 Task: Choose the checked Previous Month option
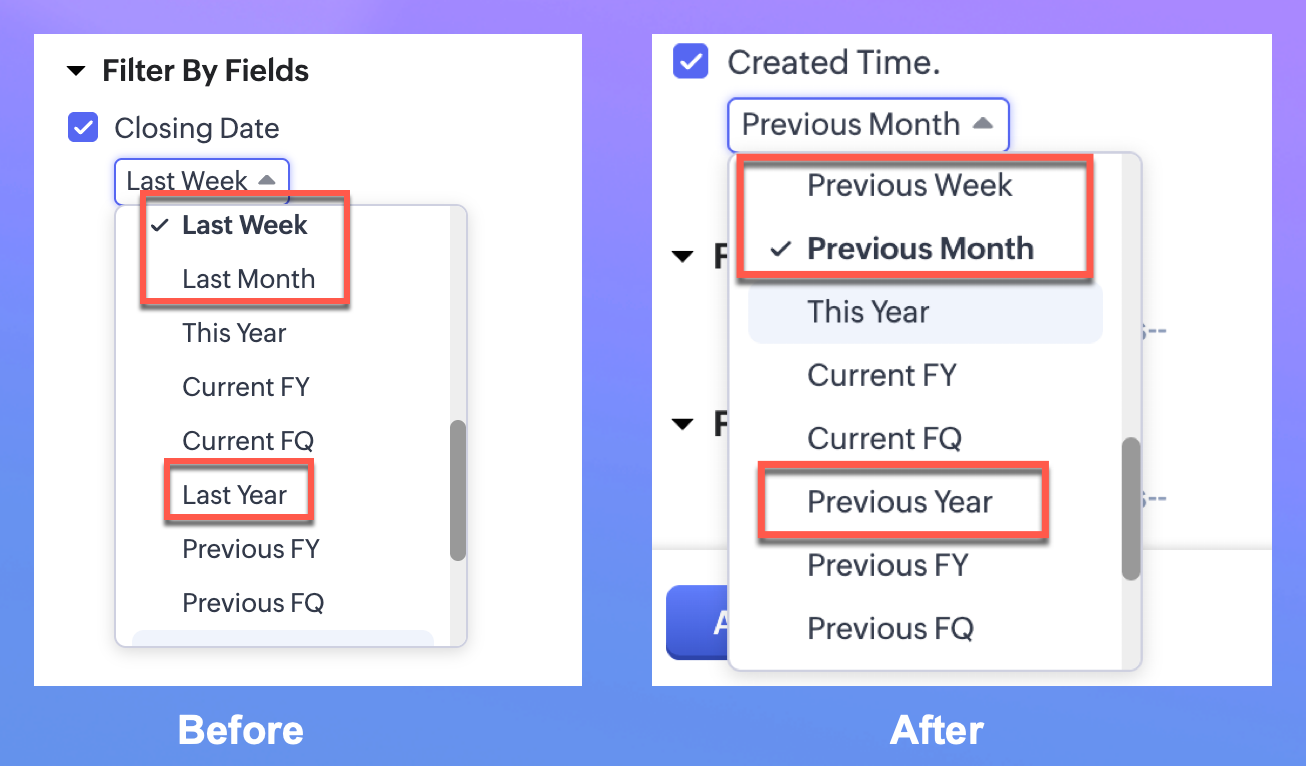(x=919, y=248)
